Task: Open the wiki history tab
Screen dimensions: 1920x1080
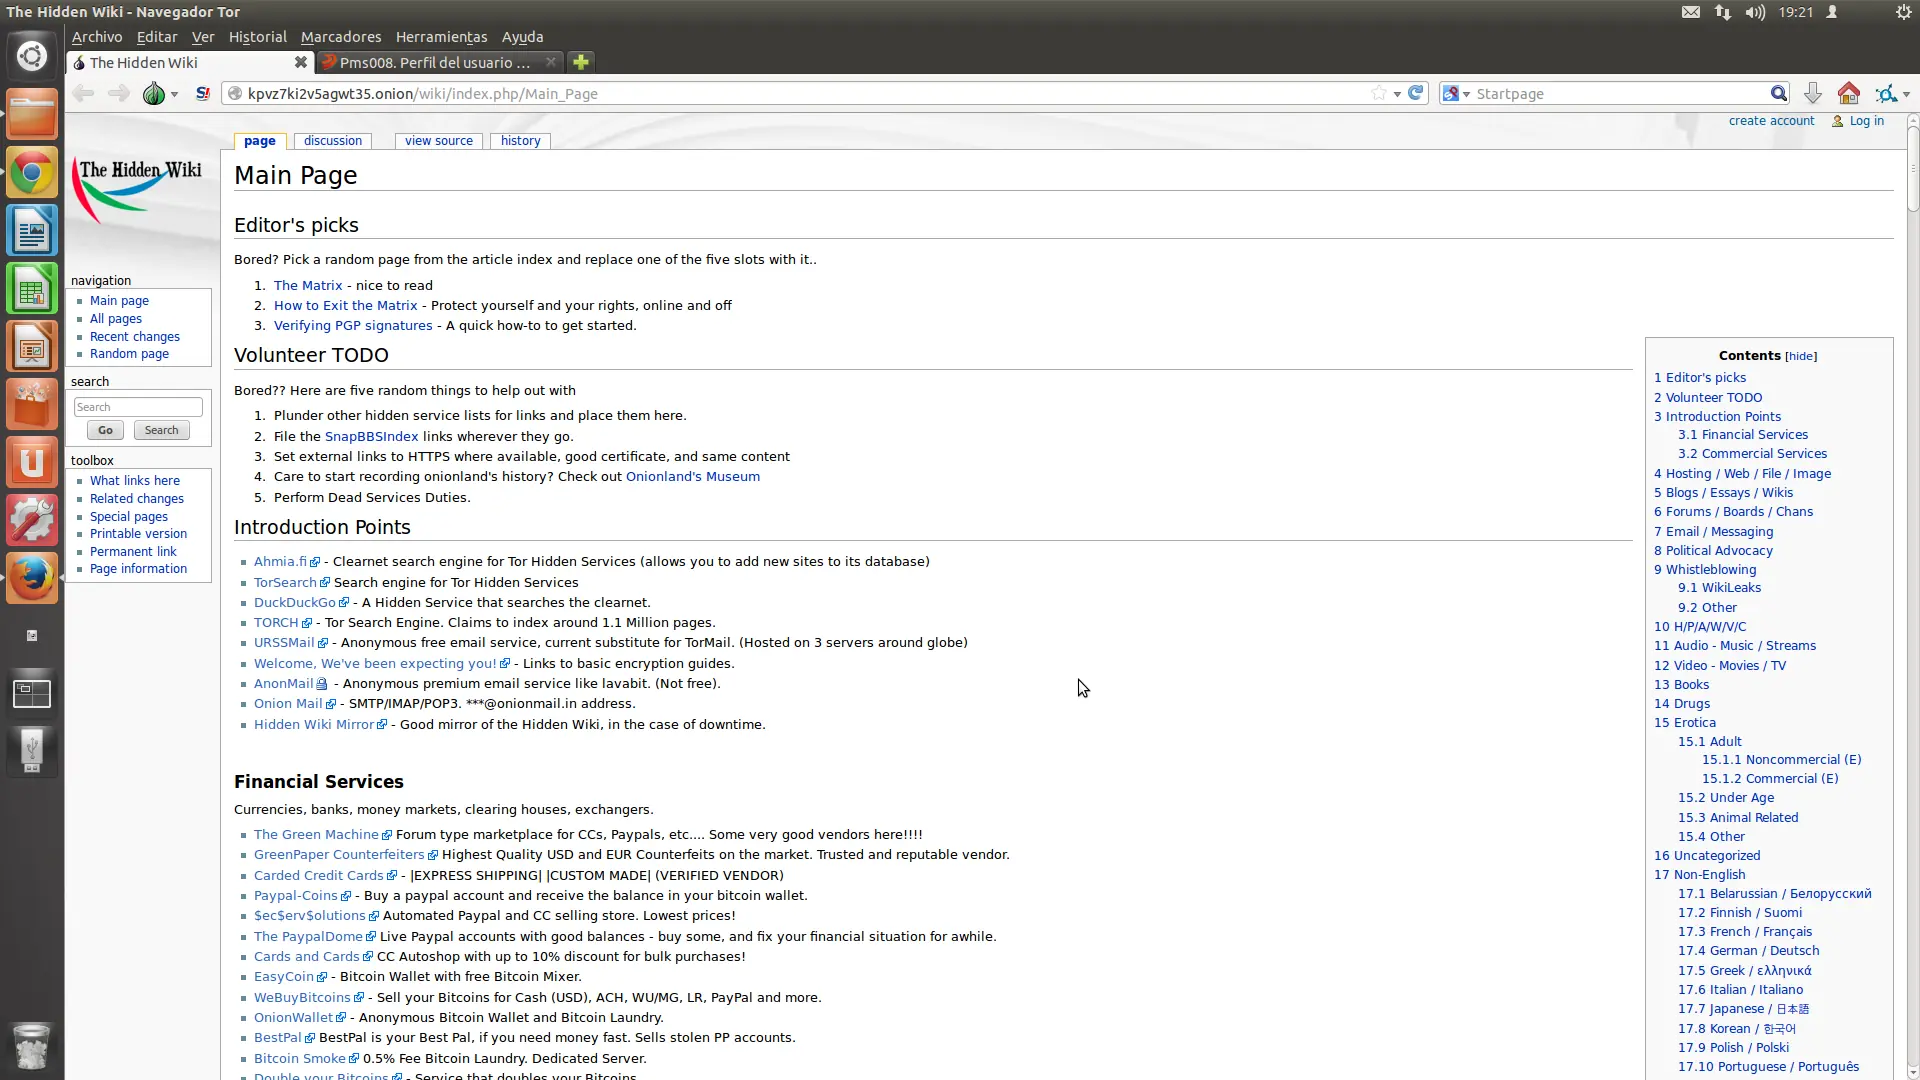Action: (520, 141)
